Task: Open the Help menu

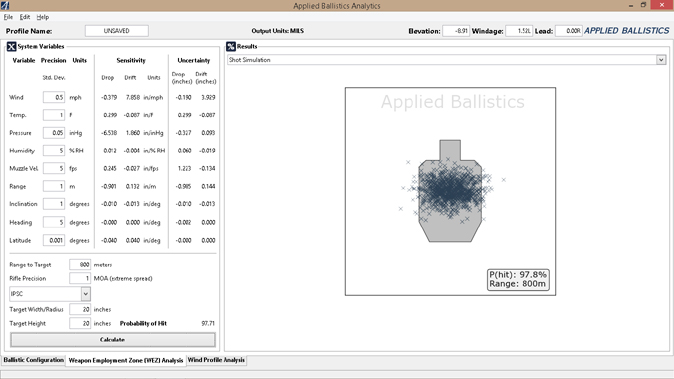Action: [43, 17]
